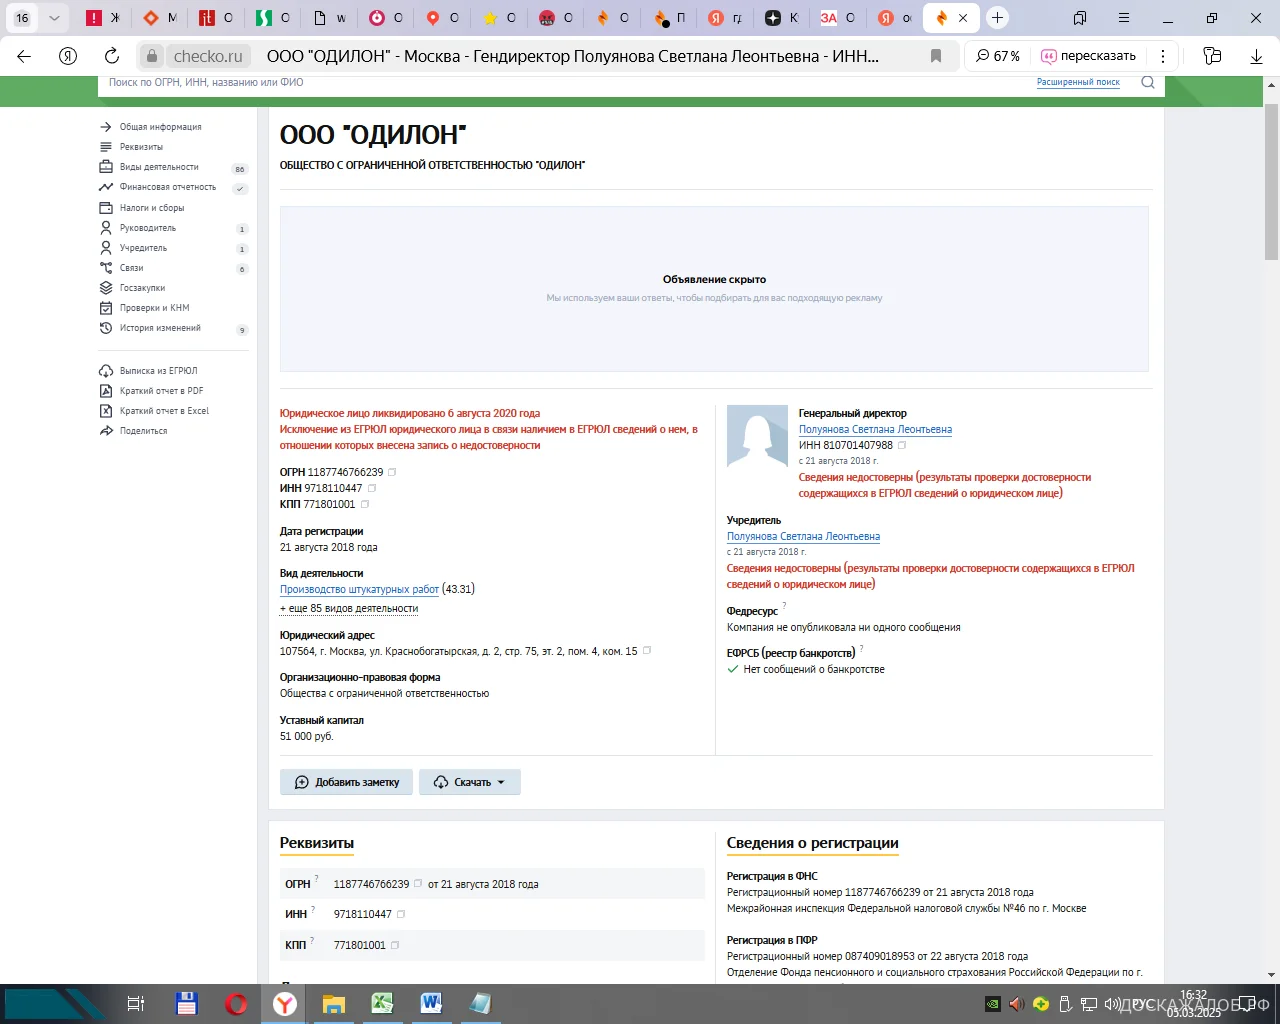
Task: Copy the КПП 771801001 in the summary block
Action: tap(364, 504)
